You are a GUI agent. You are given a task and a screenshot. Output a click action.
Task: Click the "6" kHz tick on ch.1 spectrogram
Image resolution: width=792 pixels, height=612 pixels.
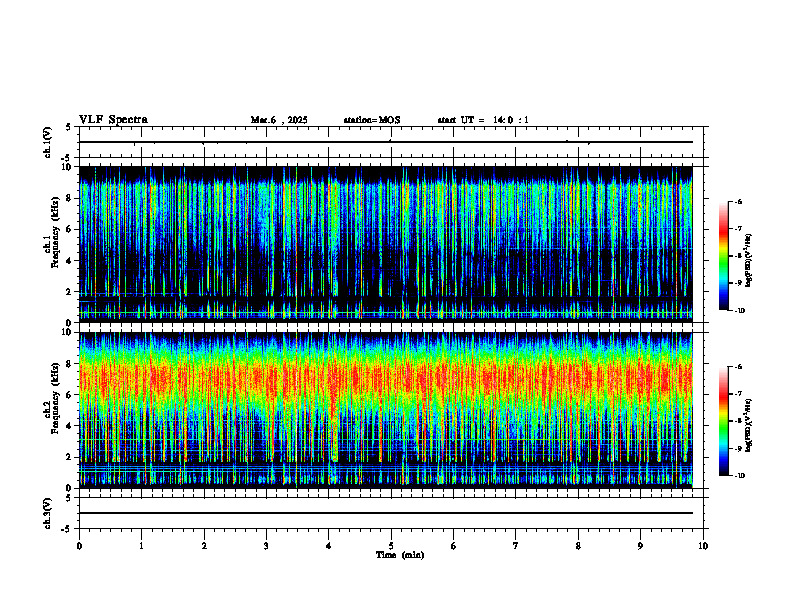tap(69, 229)
